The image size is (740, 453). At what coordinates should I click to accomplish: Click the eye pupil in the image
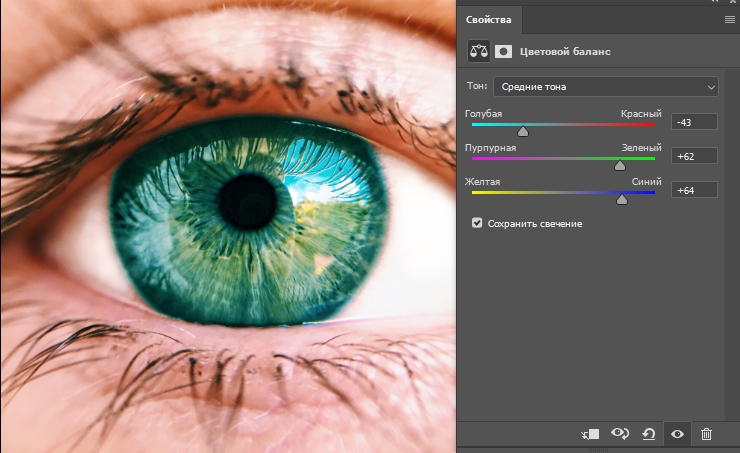pyautogui.click(x=248, y=202)
